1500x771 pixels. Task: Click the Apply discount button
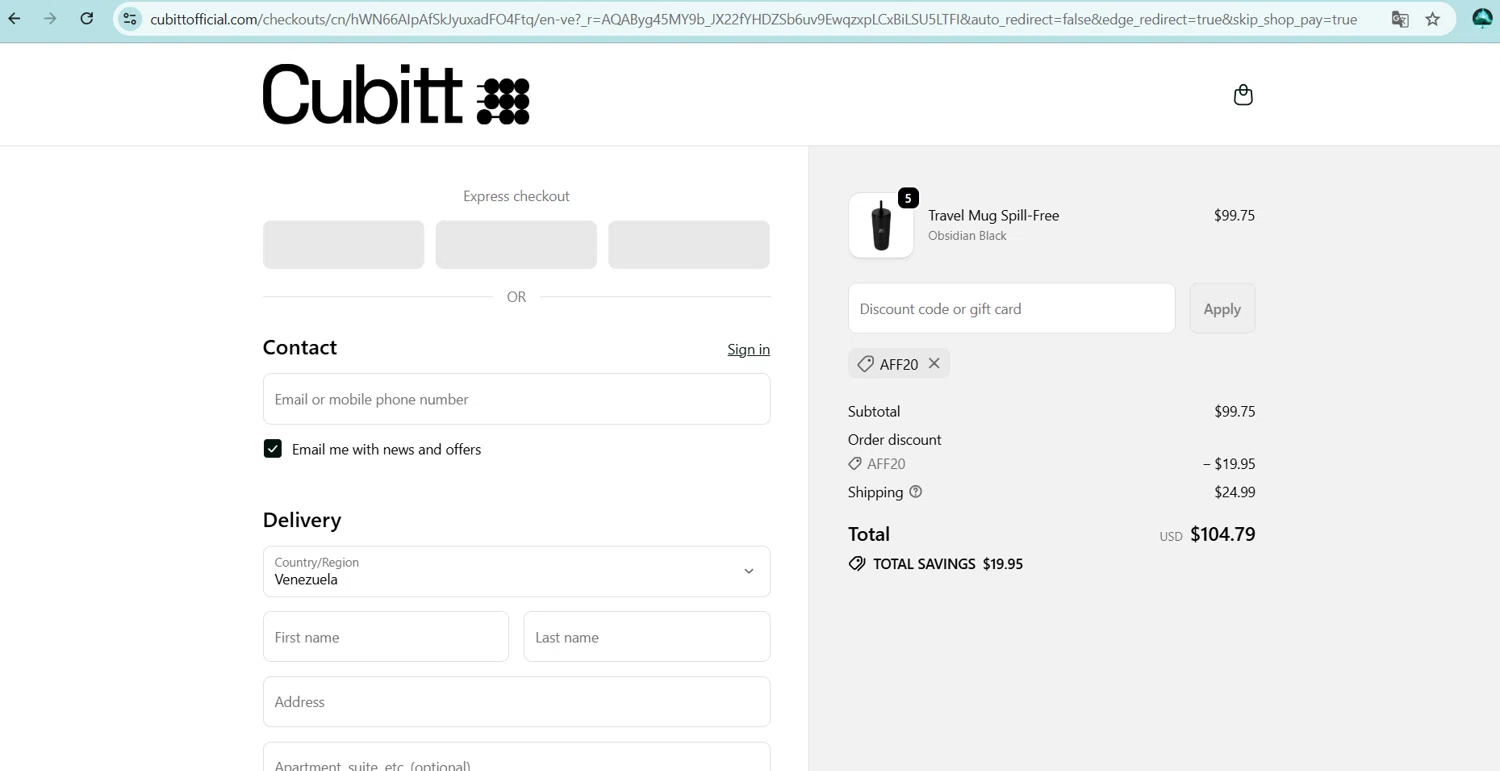click(x=1222, y=308)
